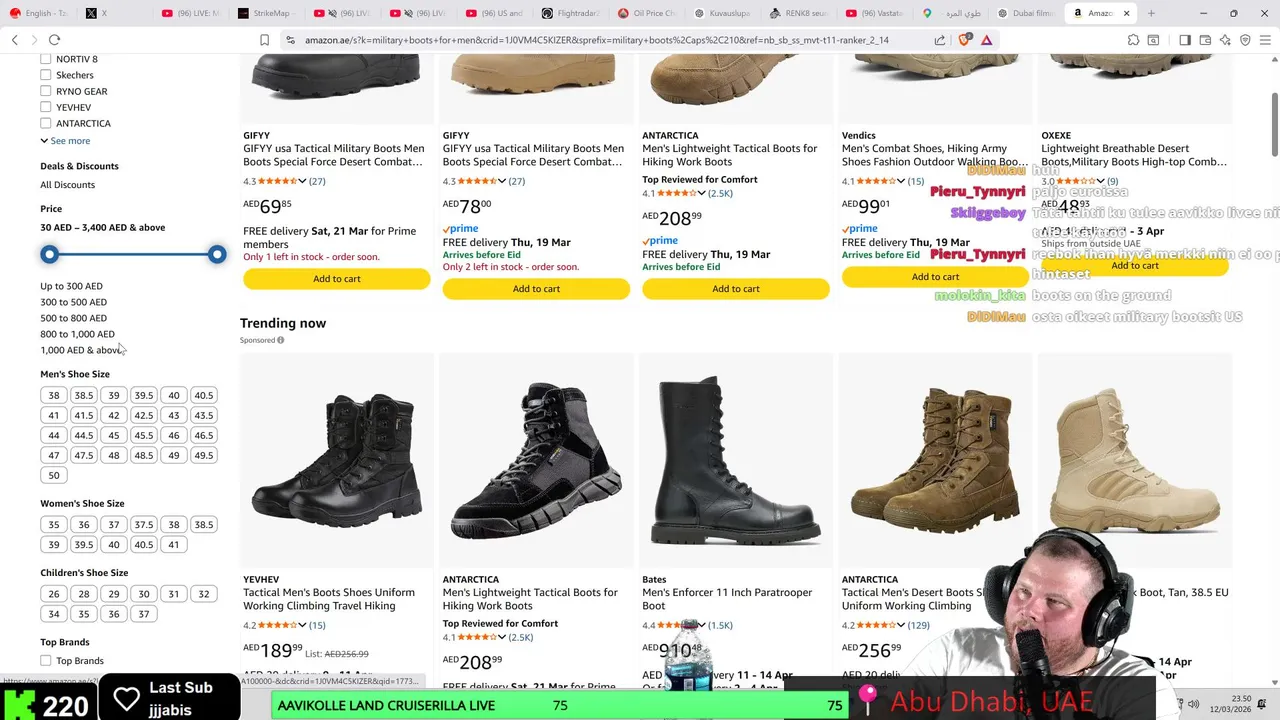Open new tab with plus icon
The width and height of the screenshot is (1280, 720).
click(1151, 13)
